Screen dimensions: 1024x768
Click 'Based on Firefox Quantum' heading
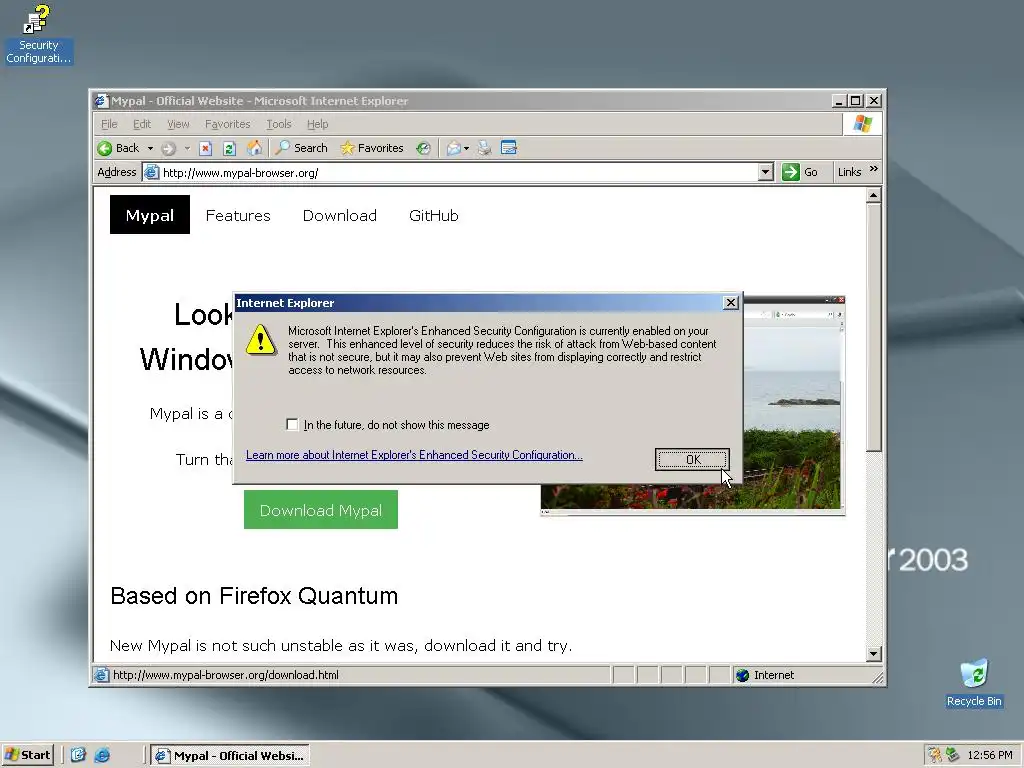pyautogui.click(x=254, y=596)
